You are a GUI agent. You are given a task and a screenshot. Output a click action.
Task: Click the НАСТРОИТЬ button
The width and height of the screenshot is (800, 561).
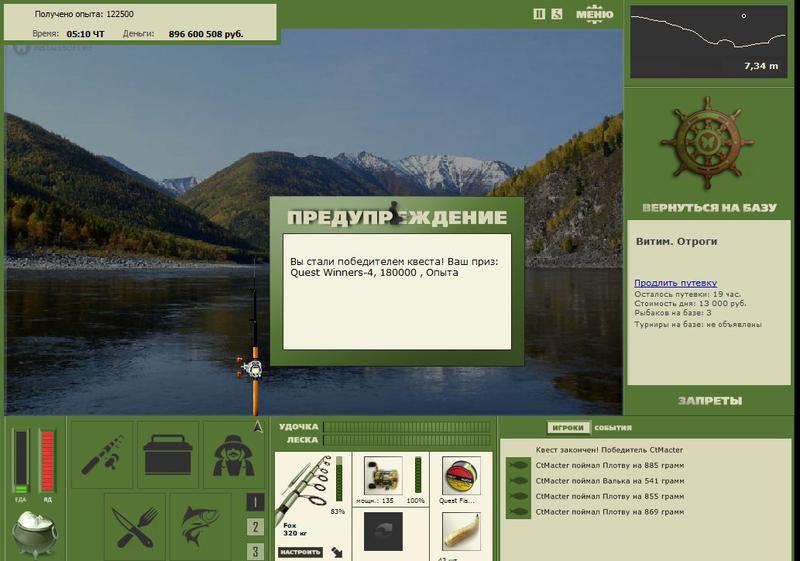pyautogui.click(x=301, y=552)
